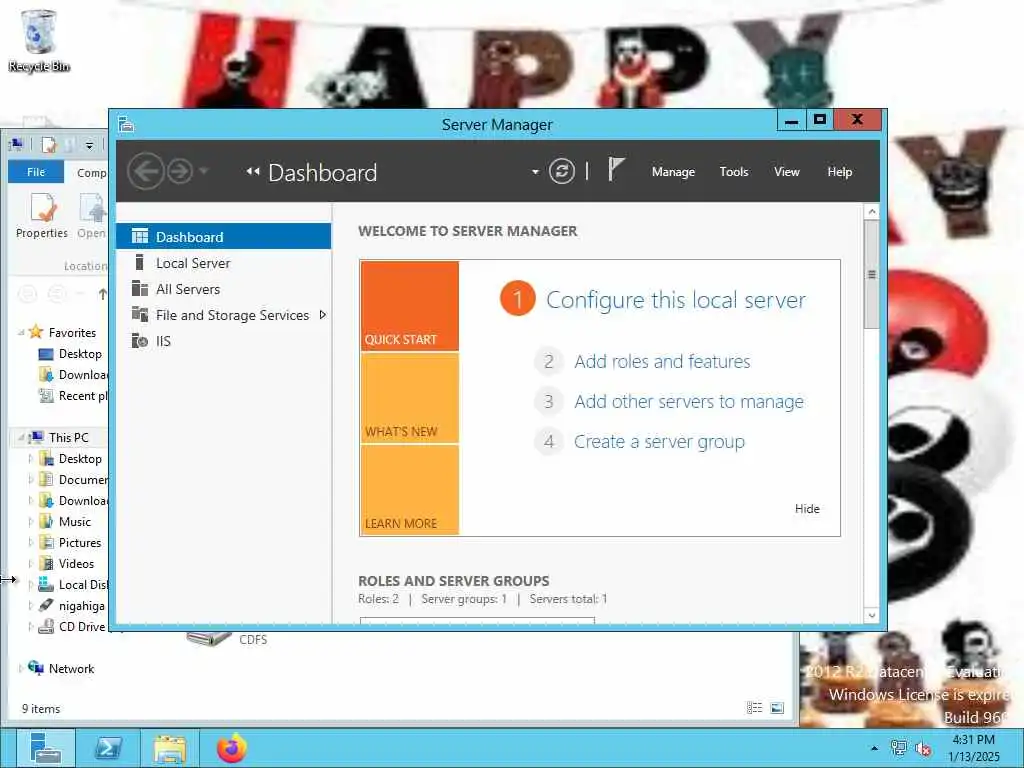Select Videos under This PC
Viewport: 1024px width, 768px height.
(76, 563)
